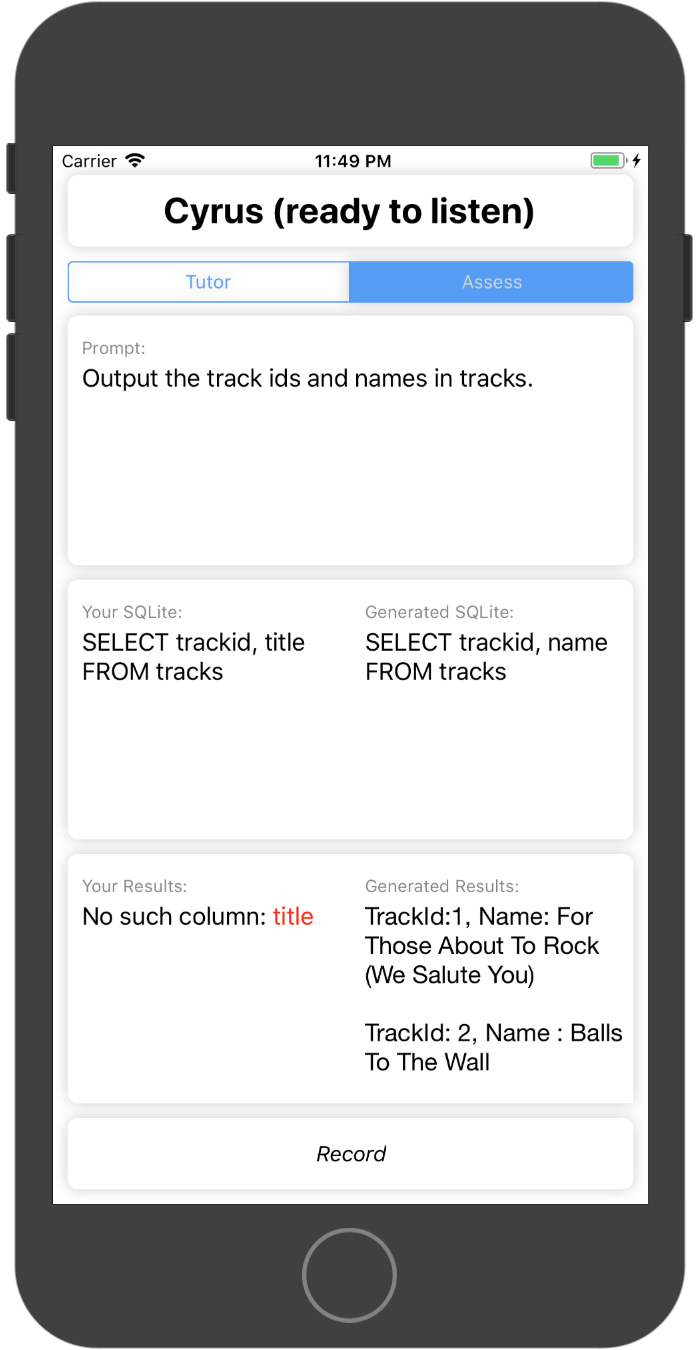The height and width of the screenshot is (1350, 700).
Task: Tap the Carrier label in status bar
Action: tap(89, 161)
